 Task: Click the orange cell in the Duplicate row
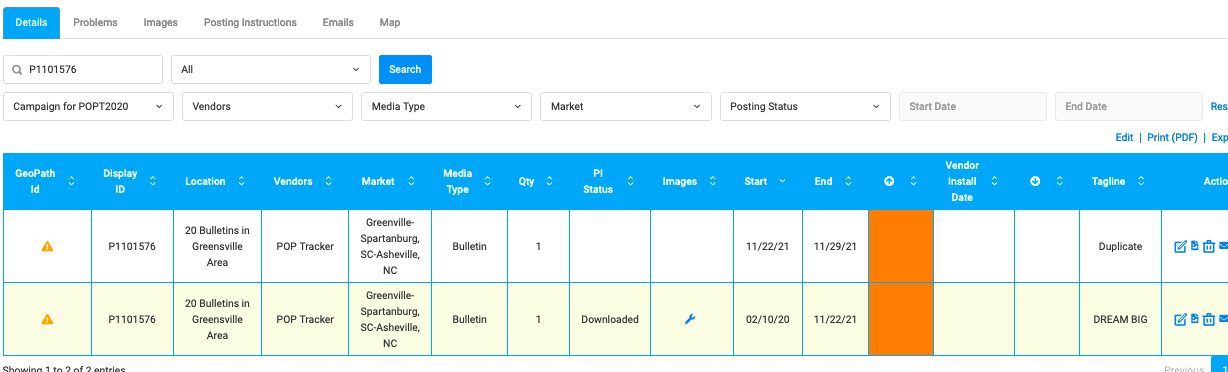[x=901, y=246]
